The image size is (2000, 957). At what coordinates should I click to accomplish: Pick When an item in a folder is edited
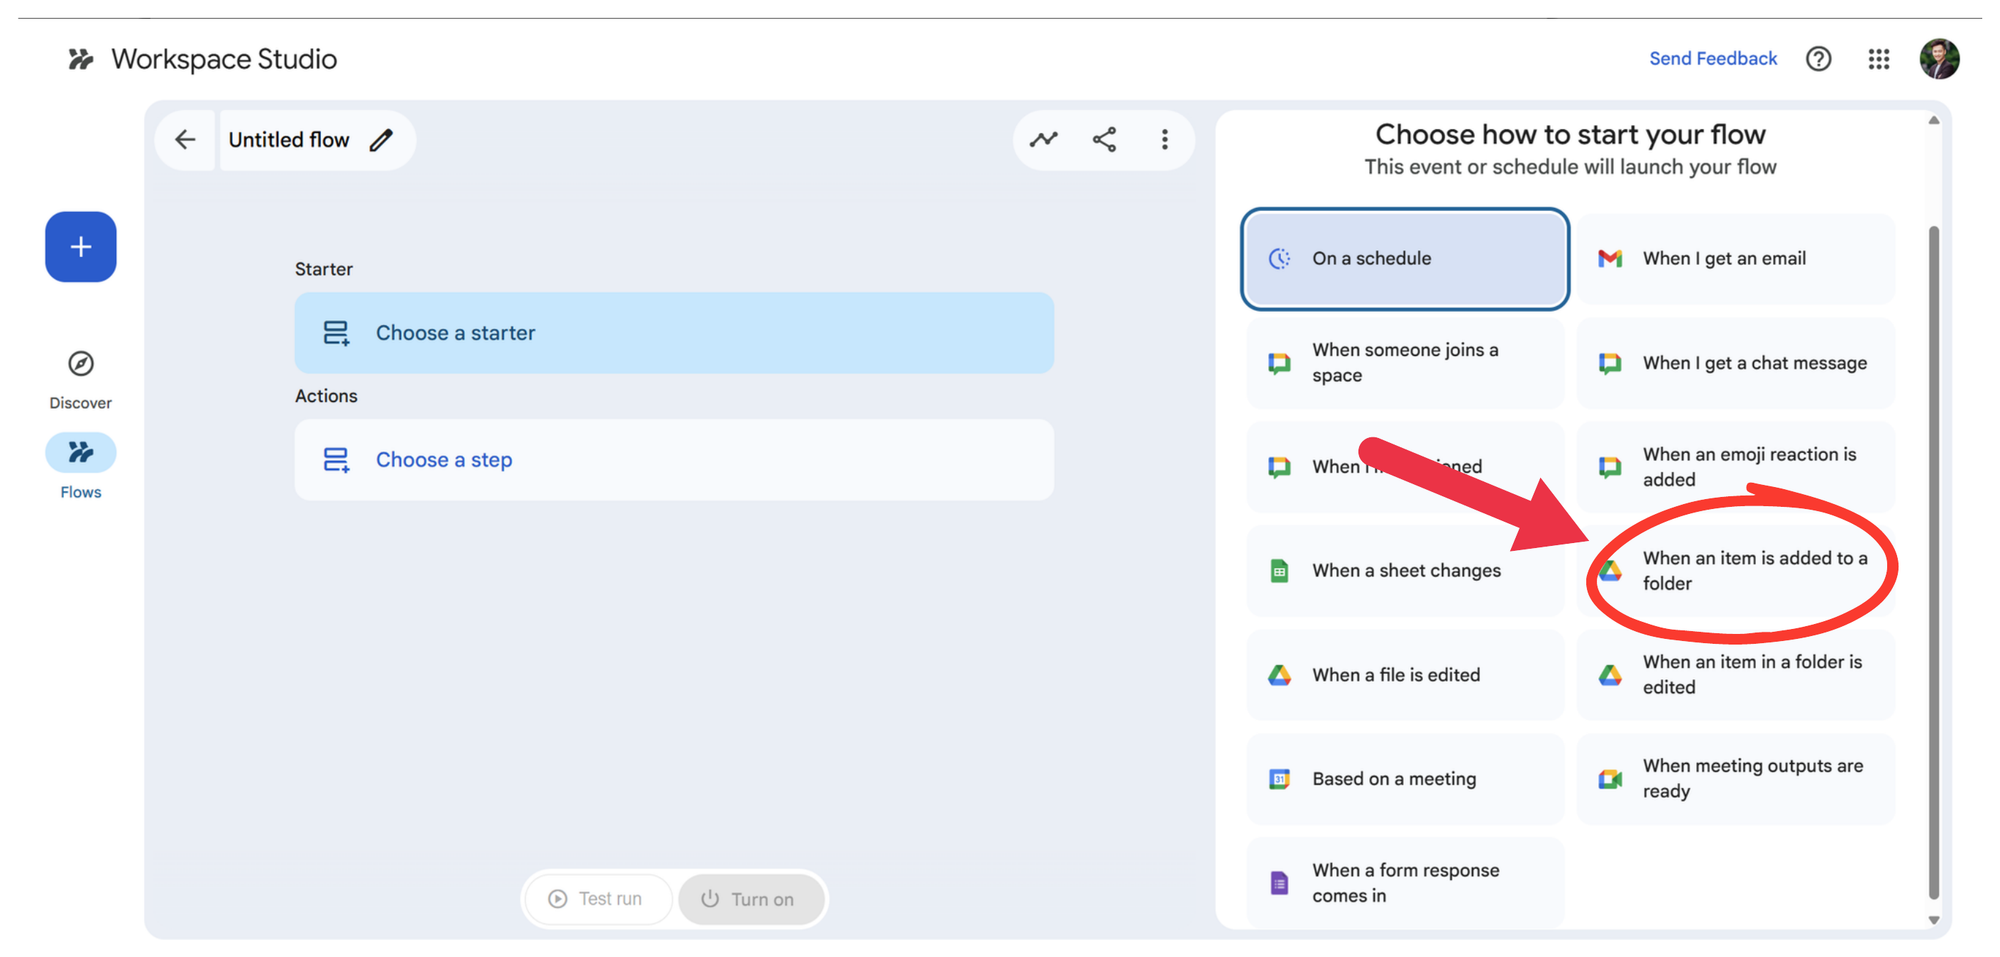pos(1736,675)
